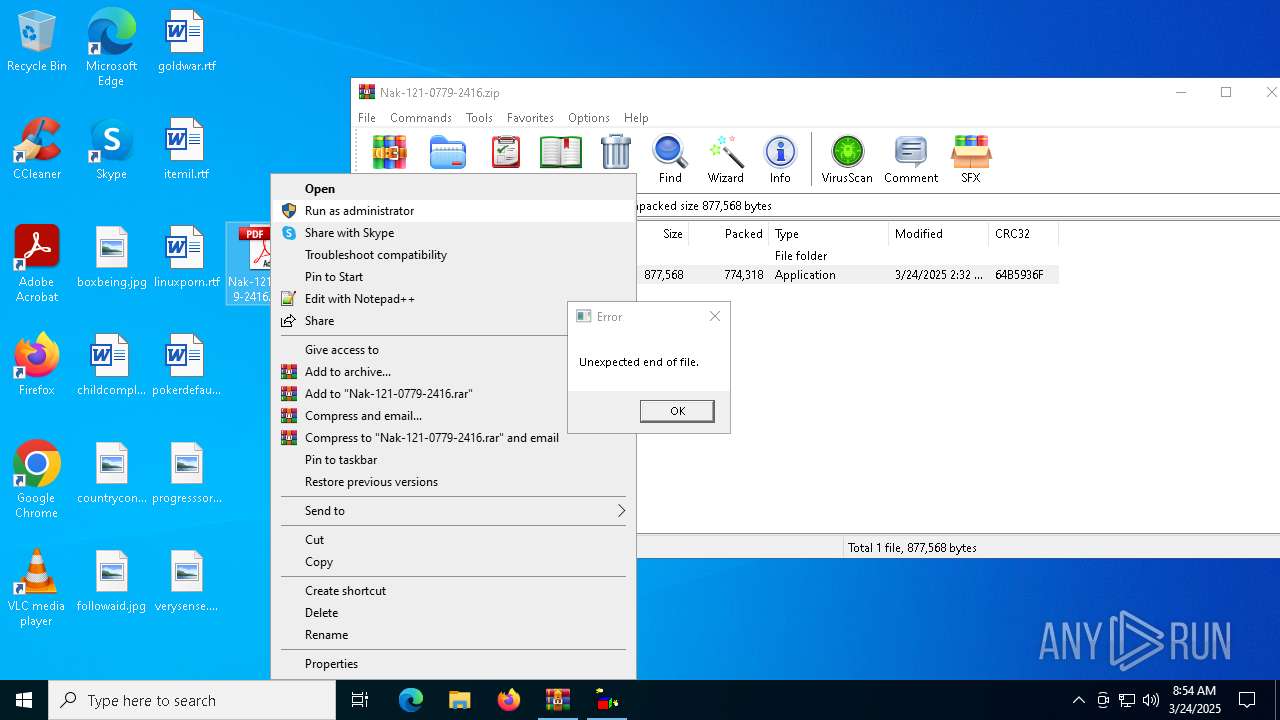Click the volume icon in system tray
The height and width of the screenshot is (720, 1280).
tap(1151, 700)
